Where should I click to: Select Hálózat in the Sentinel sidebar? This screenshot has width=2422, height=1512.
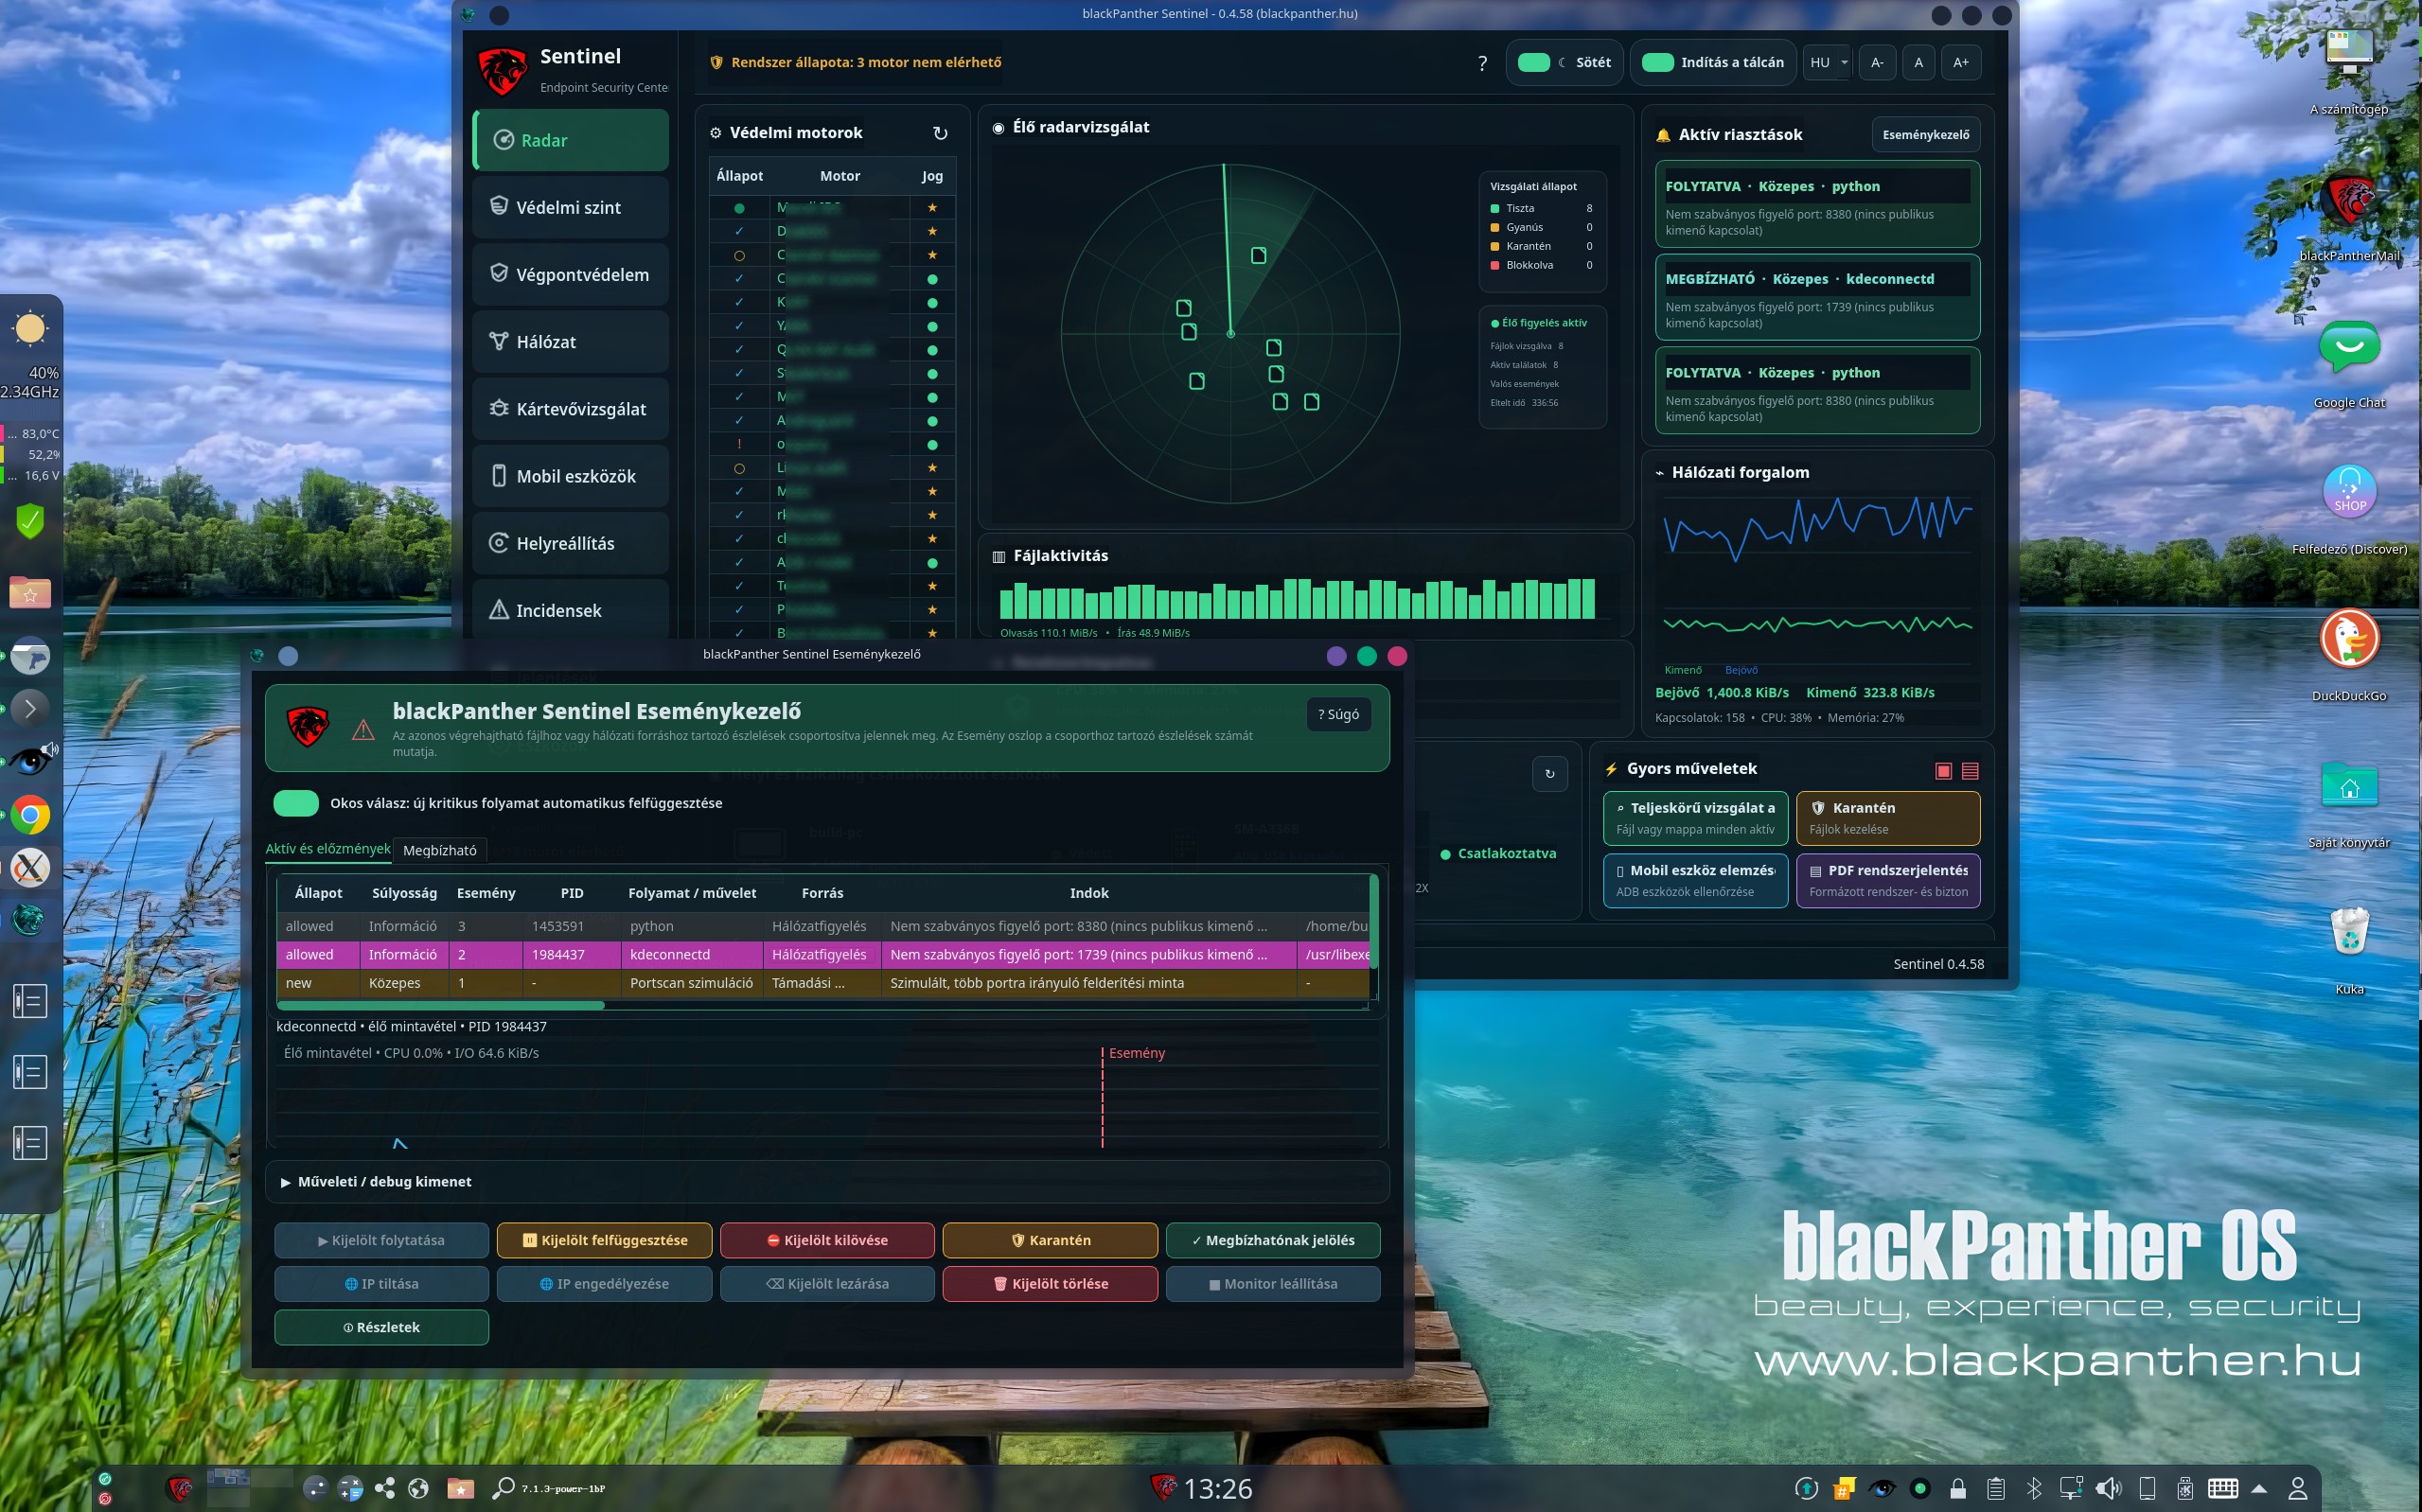click(x=571, y=341)
